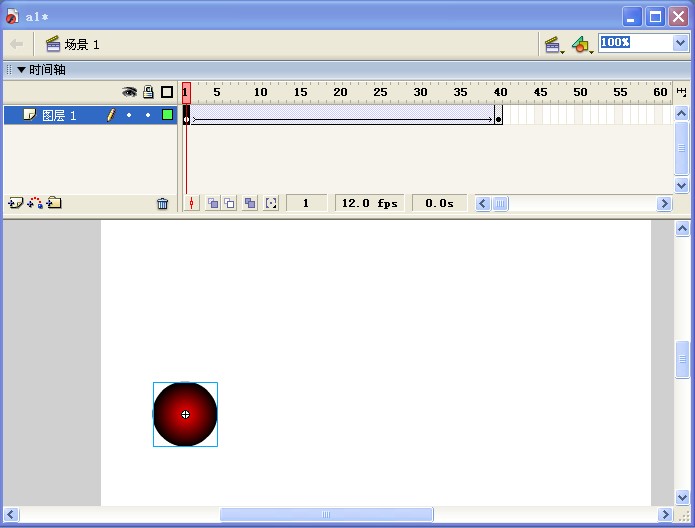The height and width of the screenshot is (528, 695).
Task: Toggle lock all layers icon
Action: (148, 92)
